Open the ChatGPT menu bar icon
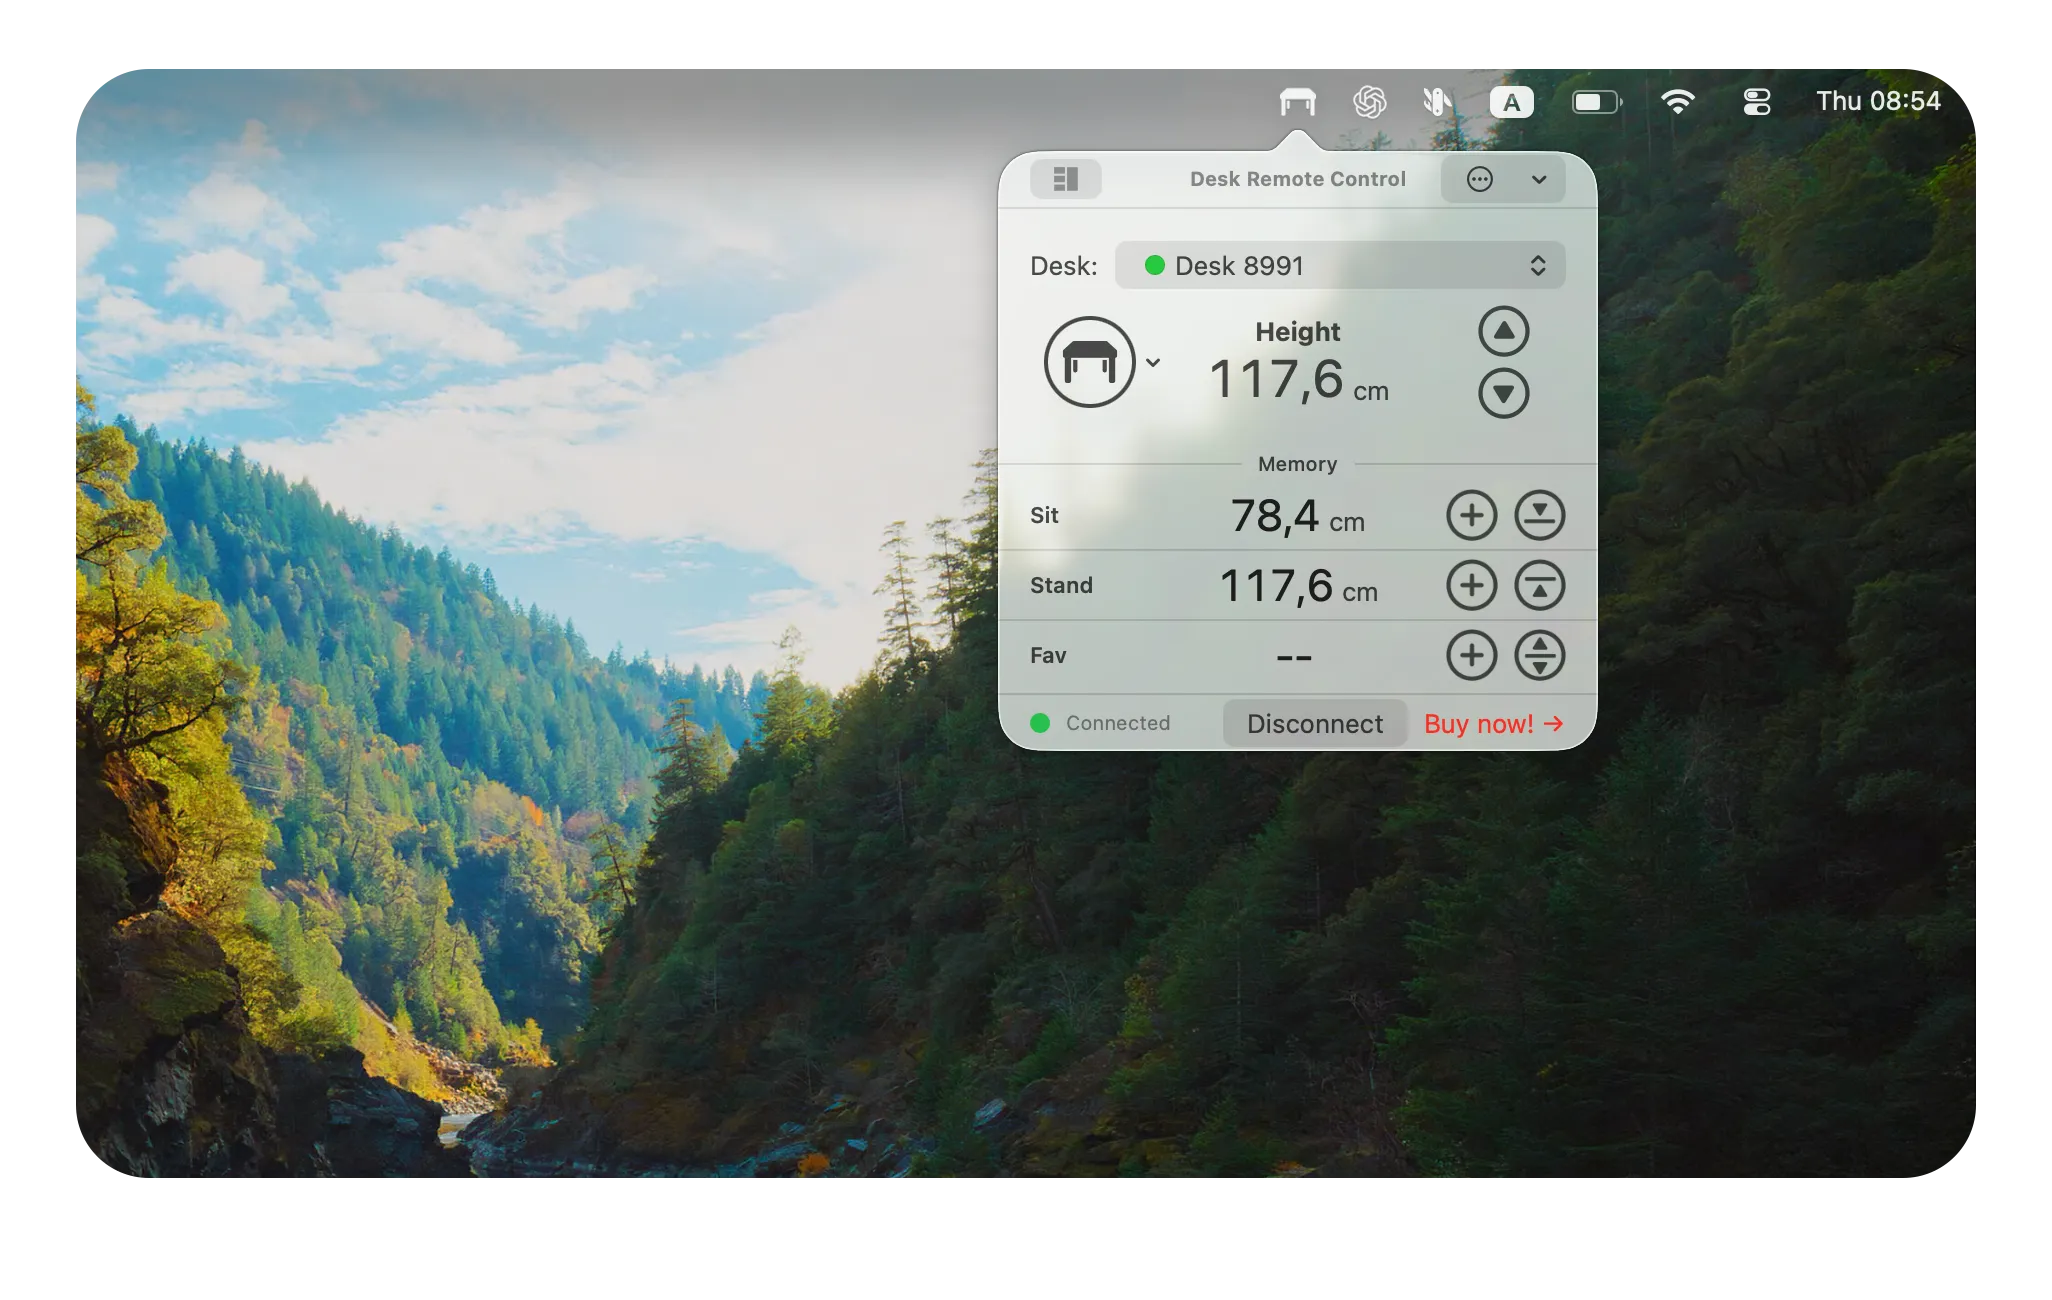Screen dimensions: 2052x1300 [1369, 101]
